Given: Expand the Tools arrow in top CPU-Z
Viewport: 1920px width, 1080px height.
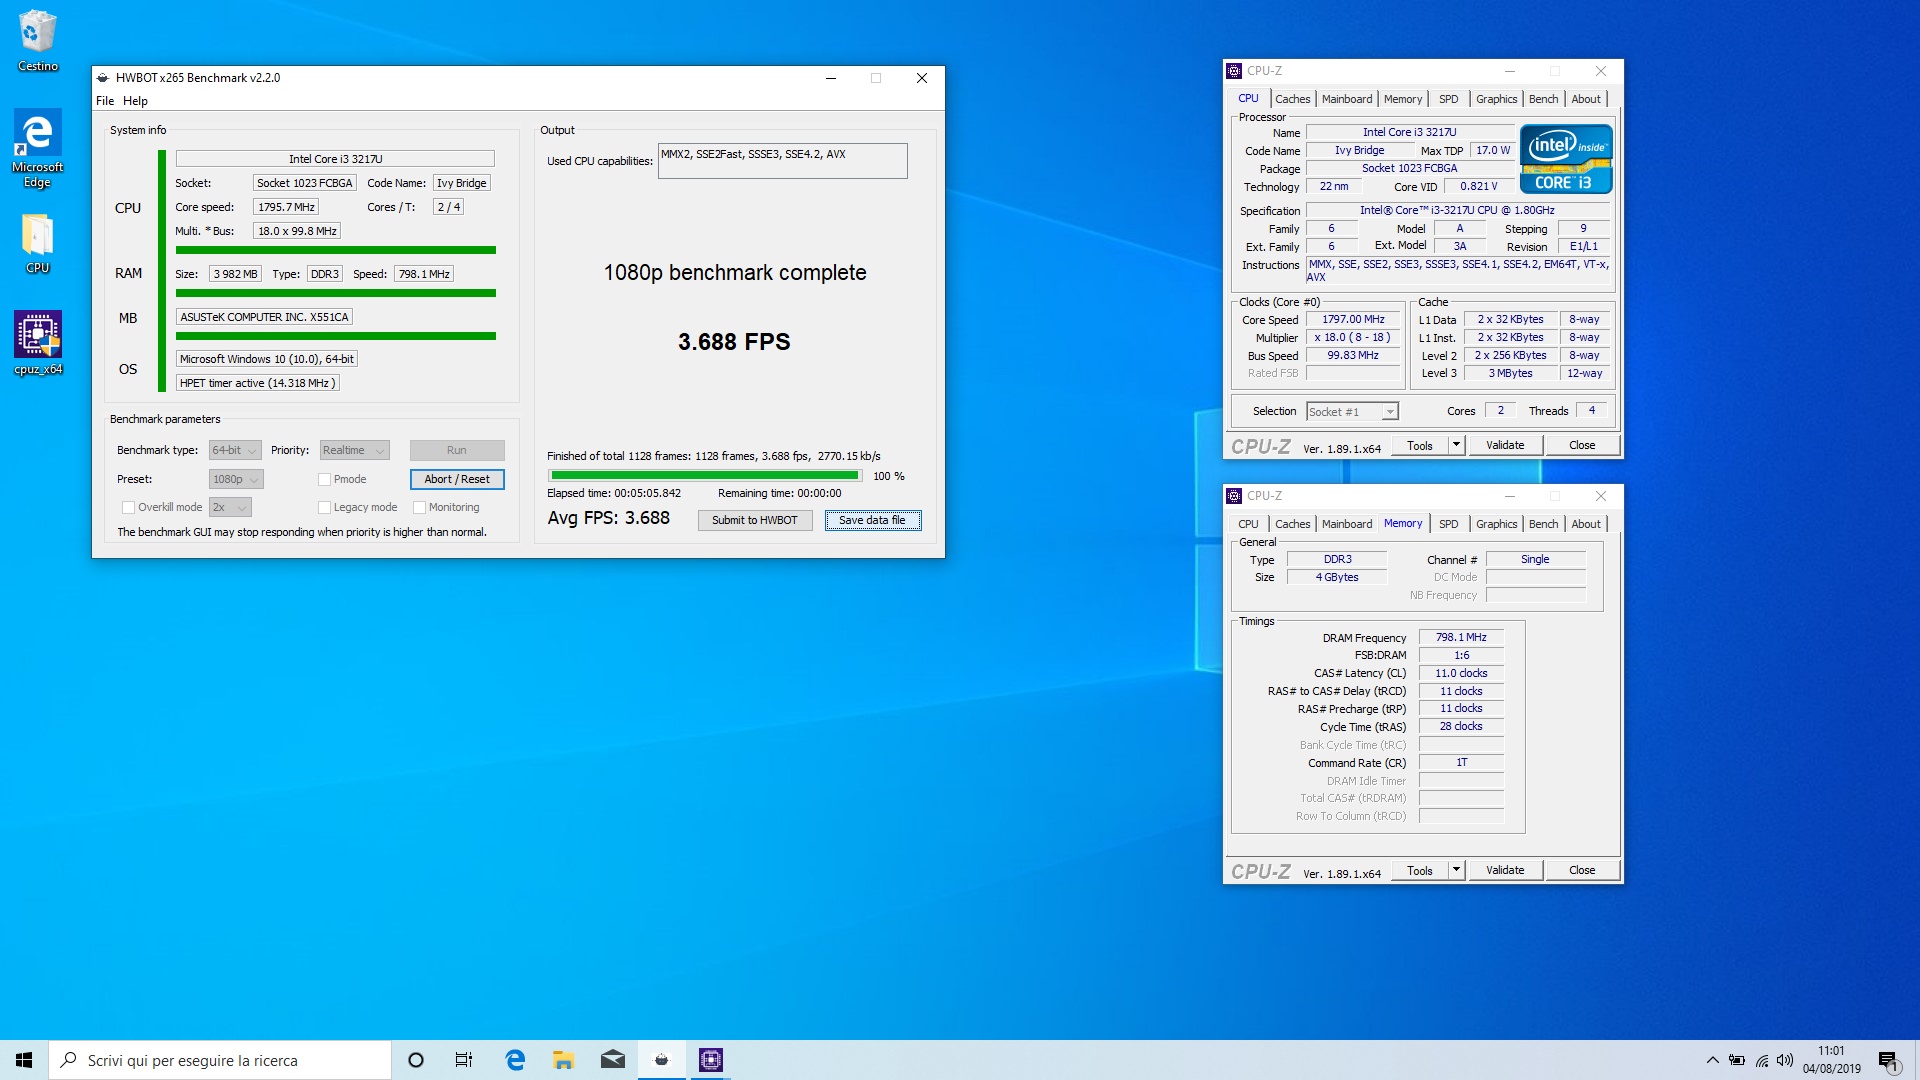Looking at the screenshot, I should [x=1457, y=446].
